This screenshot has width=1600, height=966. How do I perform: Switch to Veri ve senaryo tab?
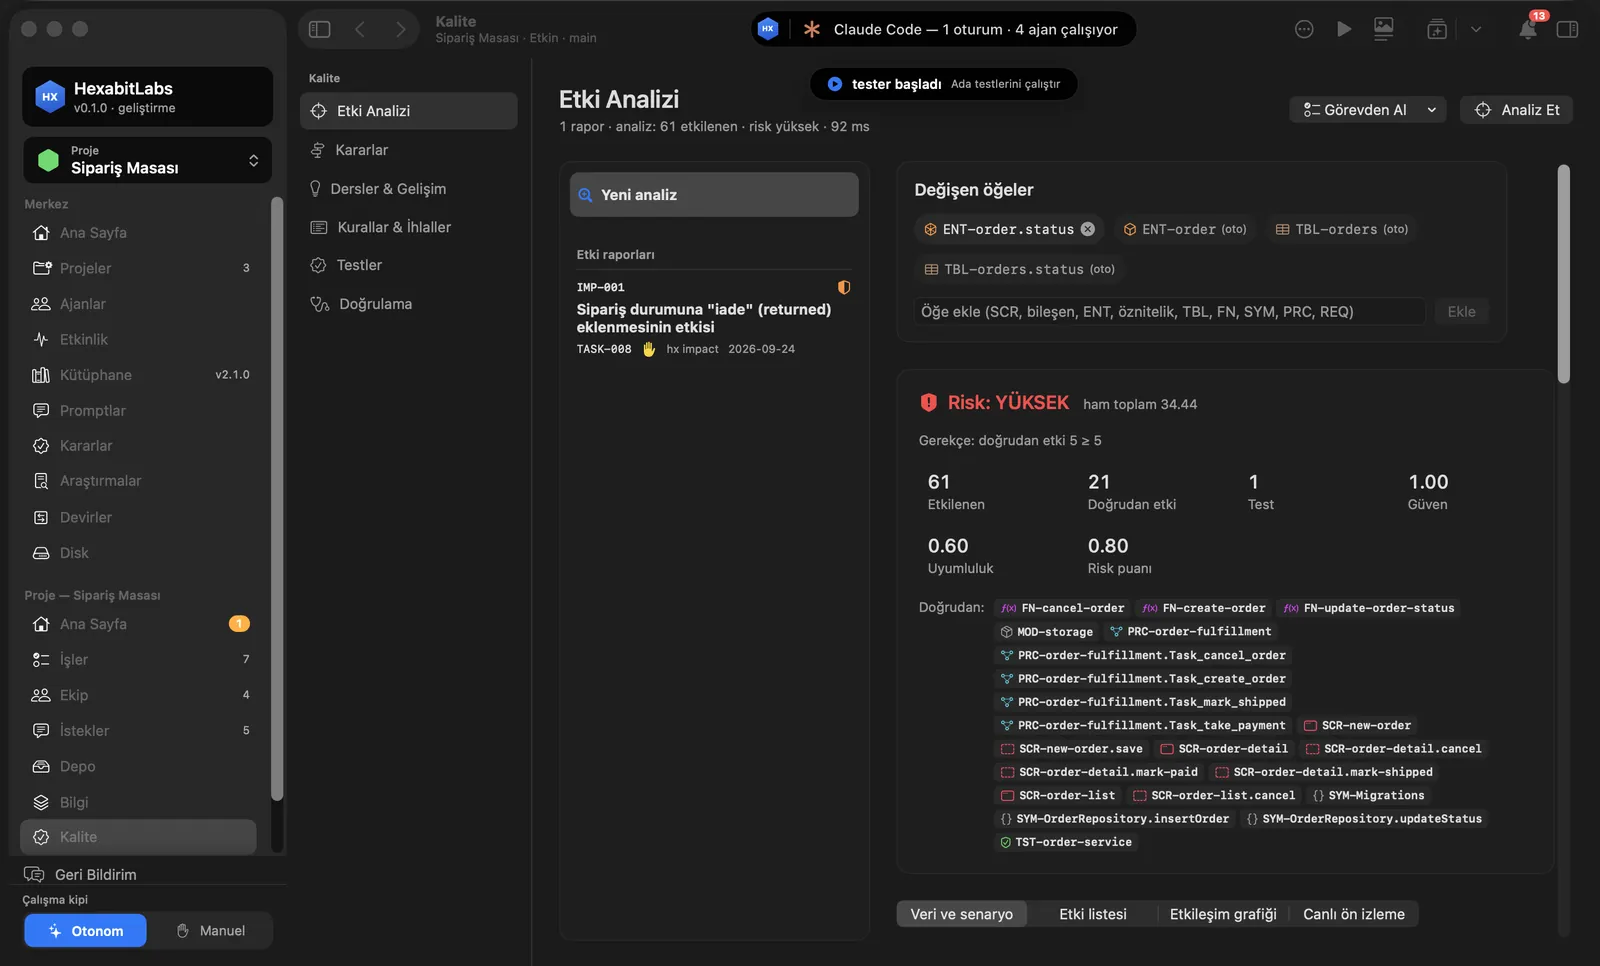coord(962,914)
